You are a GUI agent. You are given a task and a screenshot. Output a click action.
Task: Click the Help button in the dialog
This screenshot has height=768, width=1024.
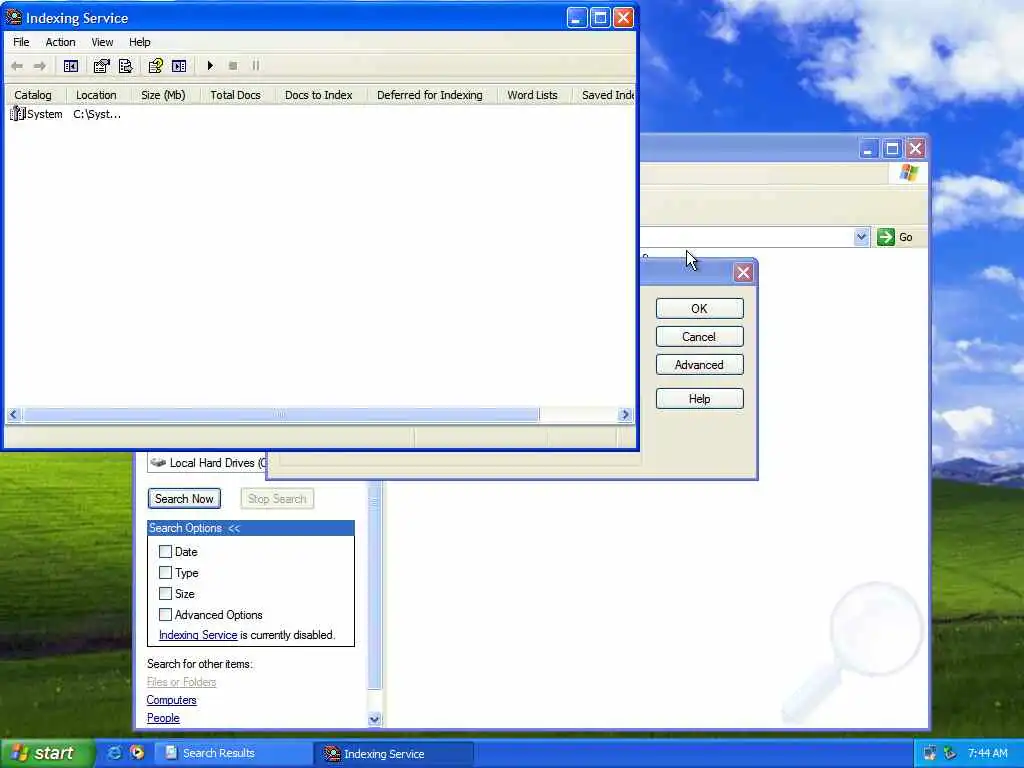[699, 398]
